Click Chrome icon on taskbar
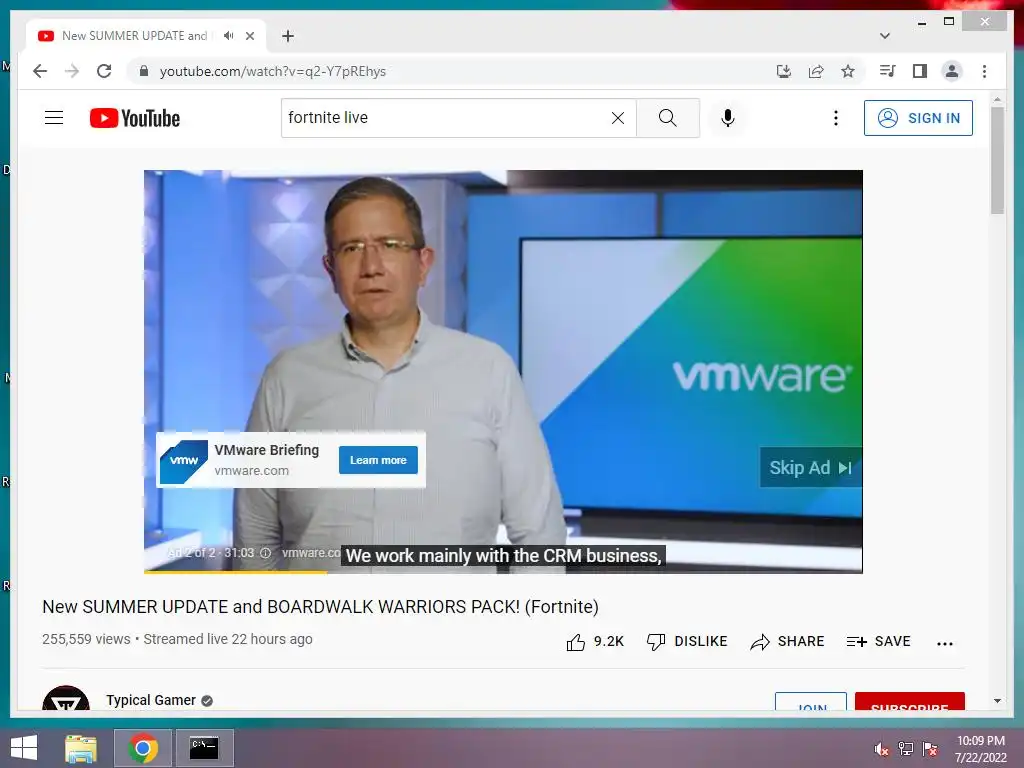Screen dimensions: 1024x768 [x=143, y=748]
